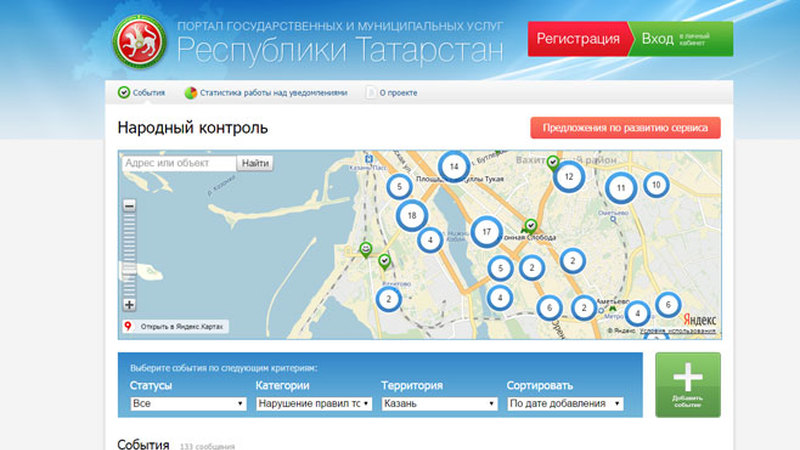Open the Сортировать dropdown
This screenshot has width=800, height=450.
coord(564,404)
